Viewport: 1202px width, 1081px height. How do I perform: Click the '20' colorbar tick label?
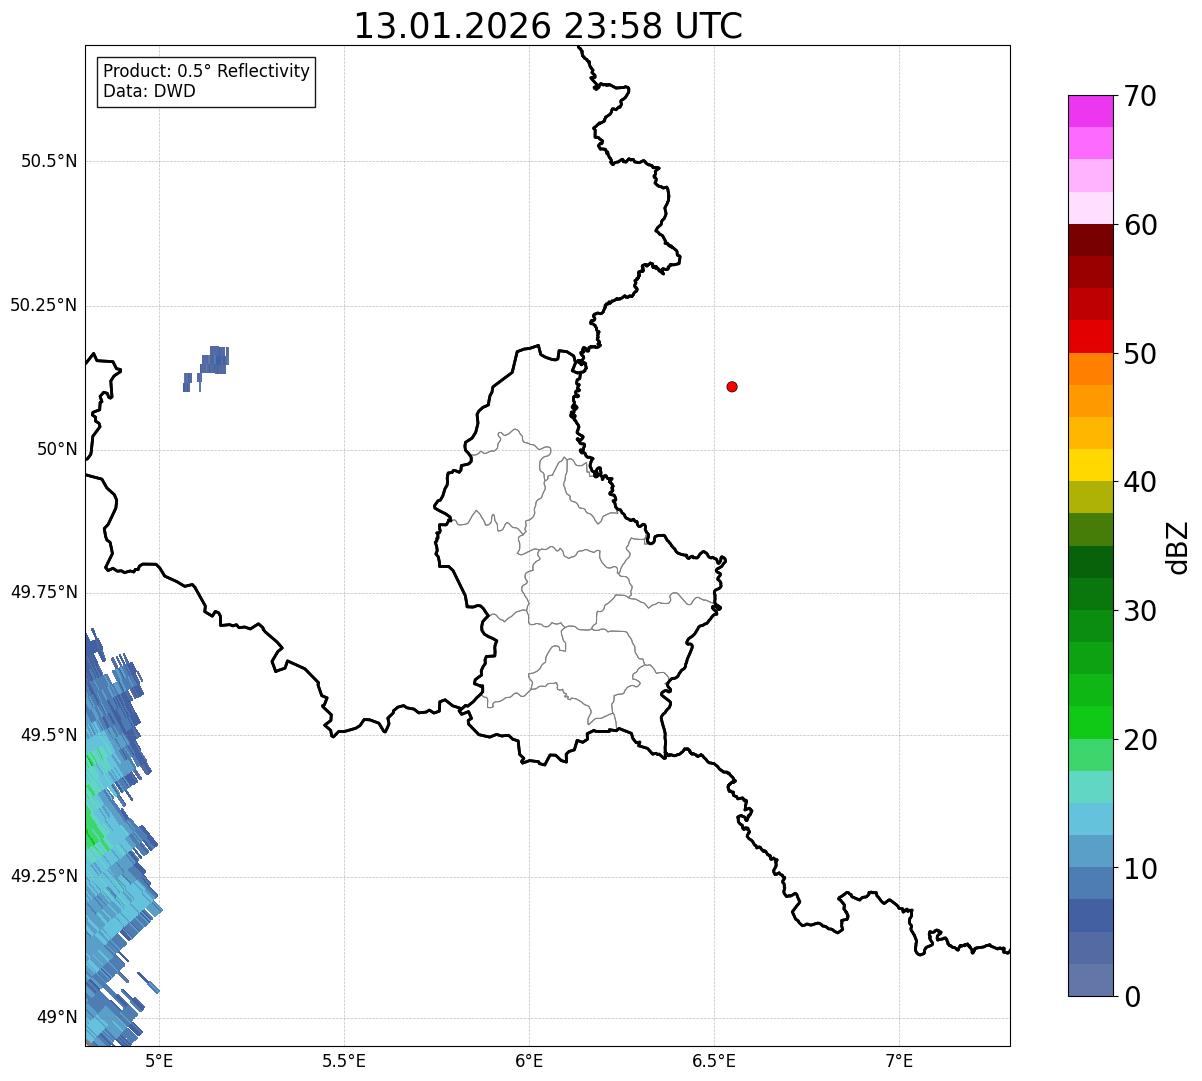click(x=1141, y=740)
